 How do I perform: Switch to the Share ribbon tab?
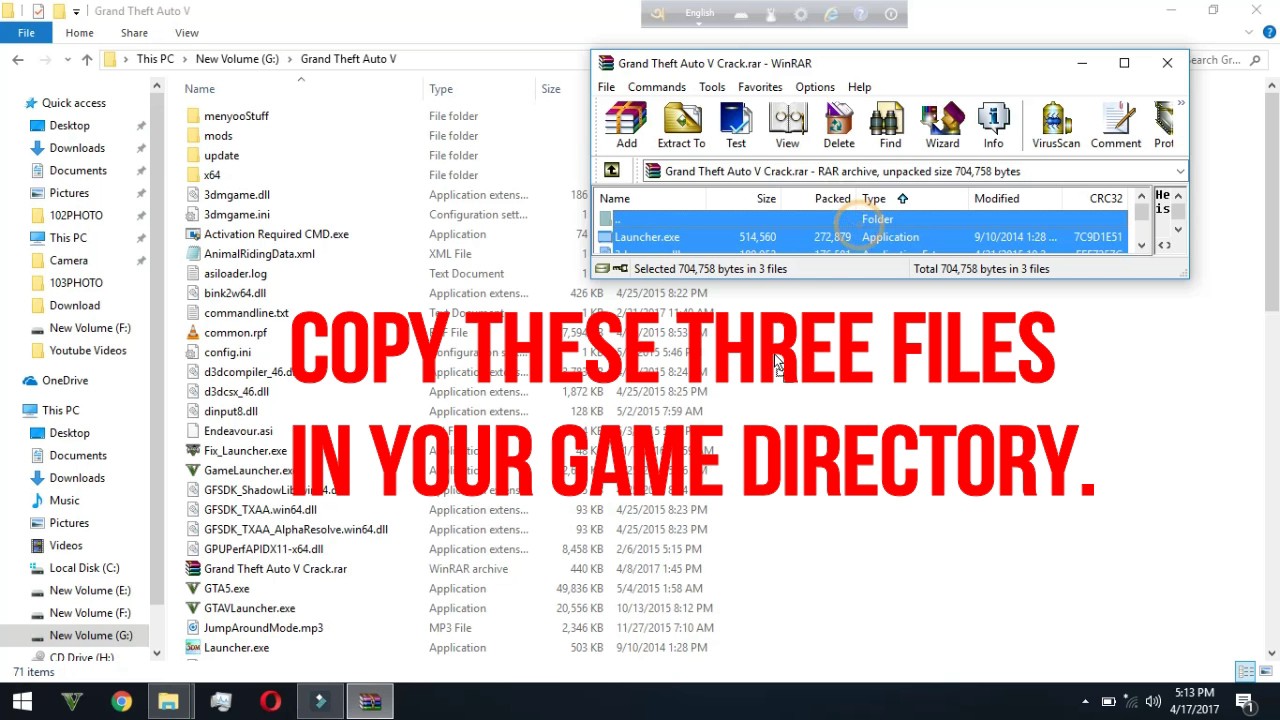pyautogui.click(x=134, y=33)
